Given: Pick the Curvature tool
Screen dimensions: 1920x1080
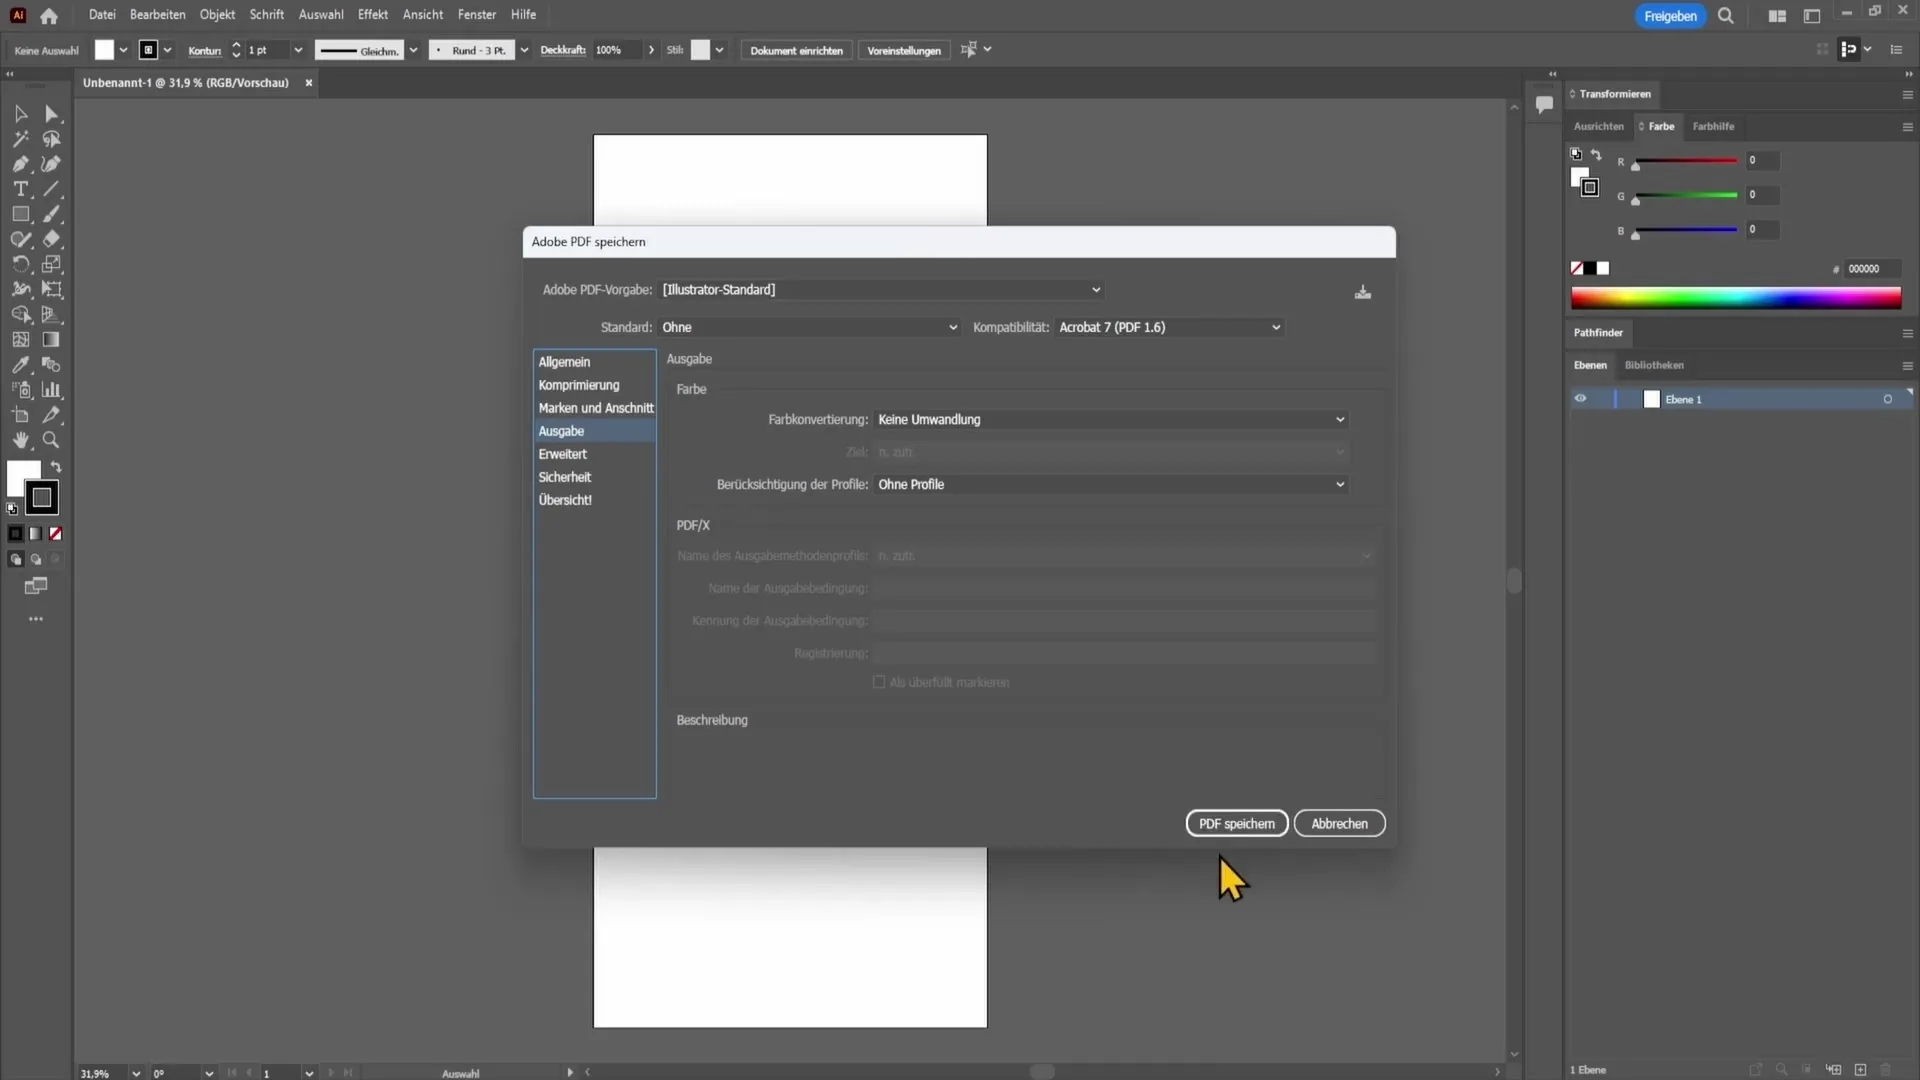Looking at the screenshot, I should pos(52,164).
